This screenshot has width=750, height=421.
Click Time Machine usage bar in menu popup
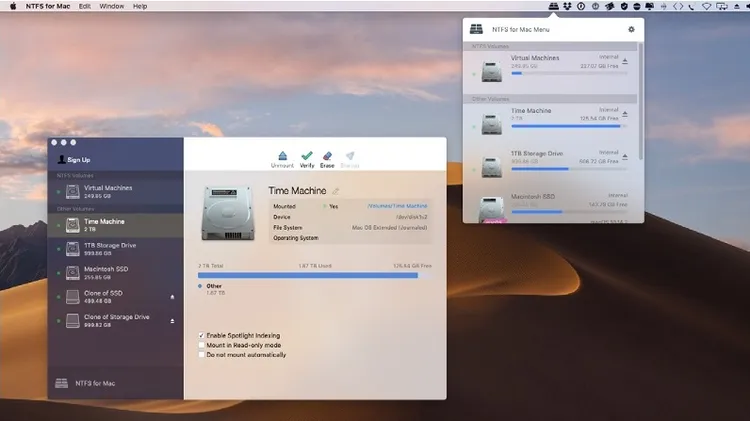[569, 126]
